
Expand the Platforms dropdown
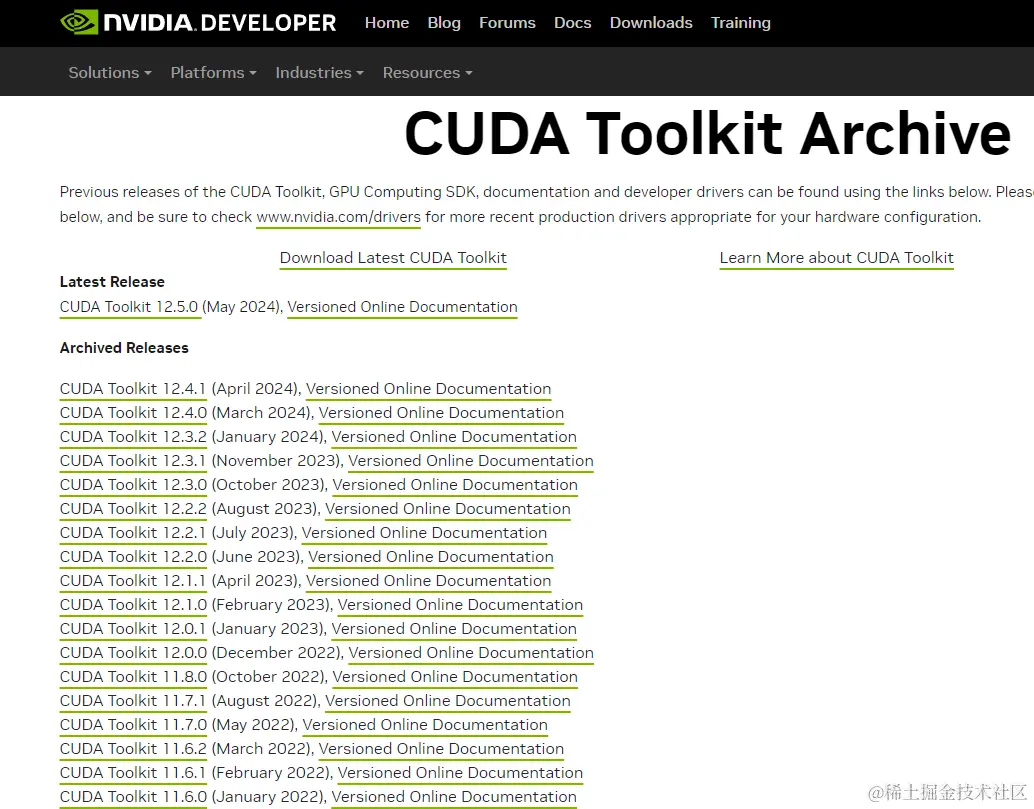click(x=214, y=73)
